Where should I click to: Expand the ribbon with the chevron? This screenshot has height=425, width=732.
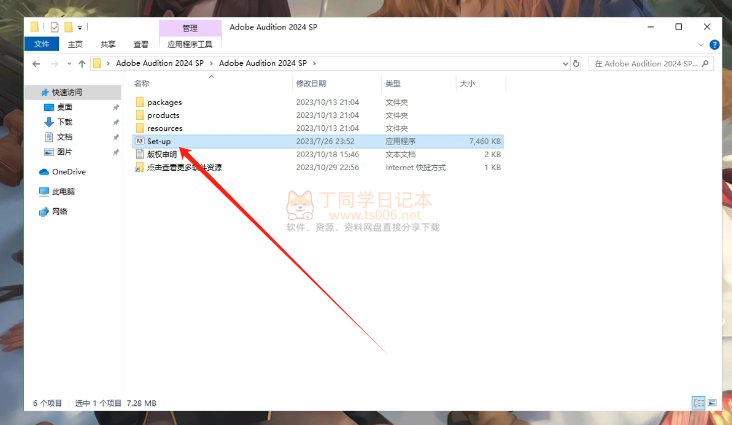[x=700, y=45]
